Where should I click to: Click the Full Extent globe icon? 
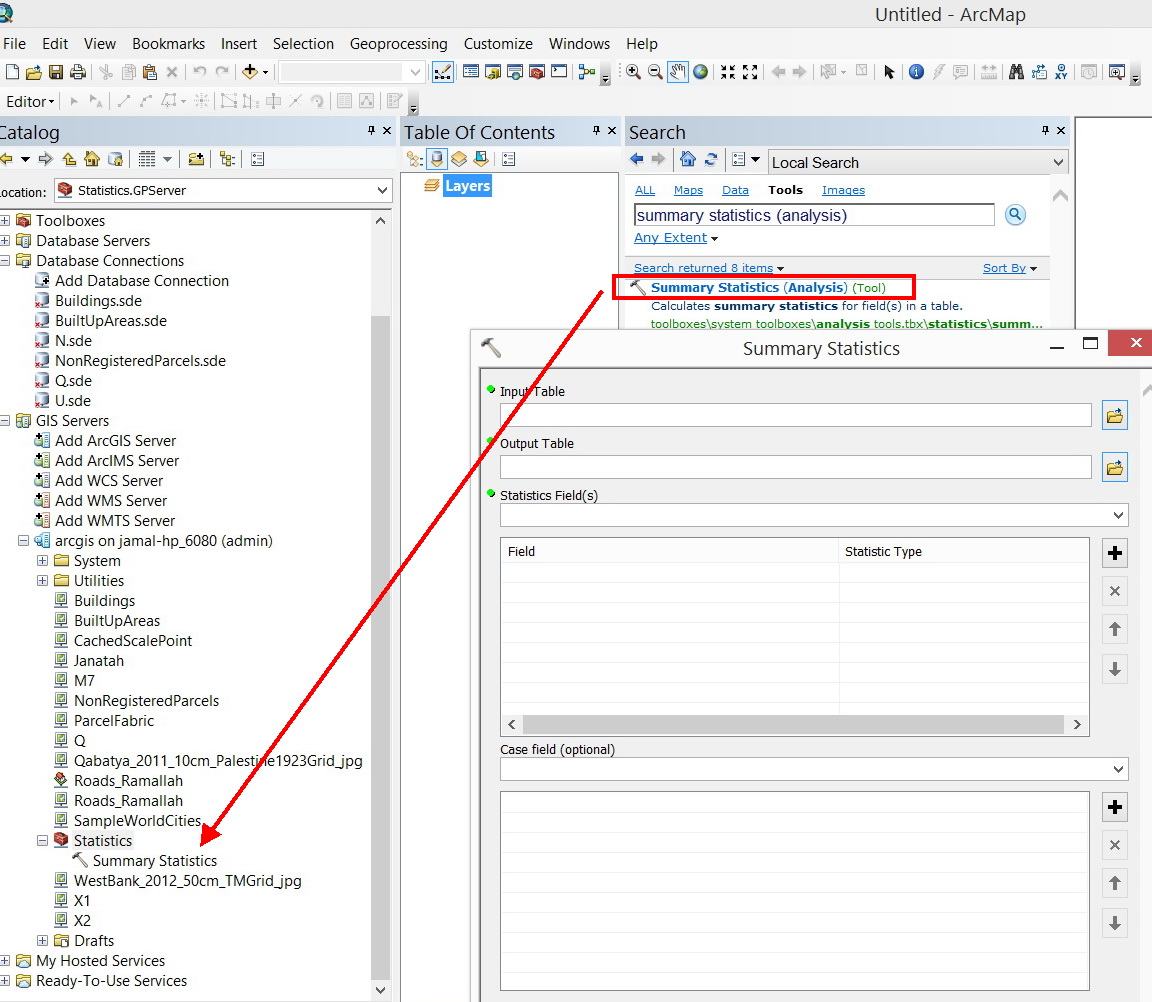point(701,72)
